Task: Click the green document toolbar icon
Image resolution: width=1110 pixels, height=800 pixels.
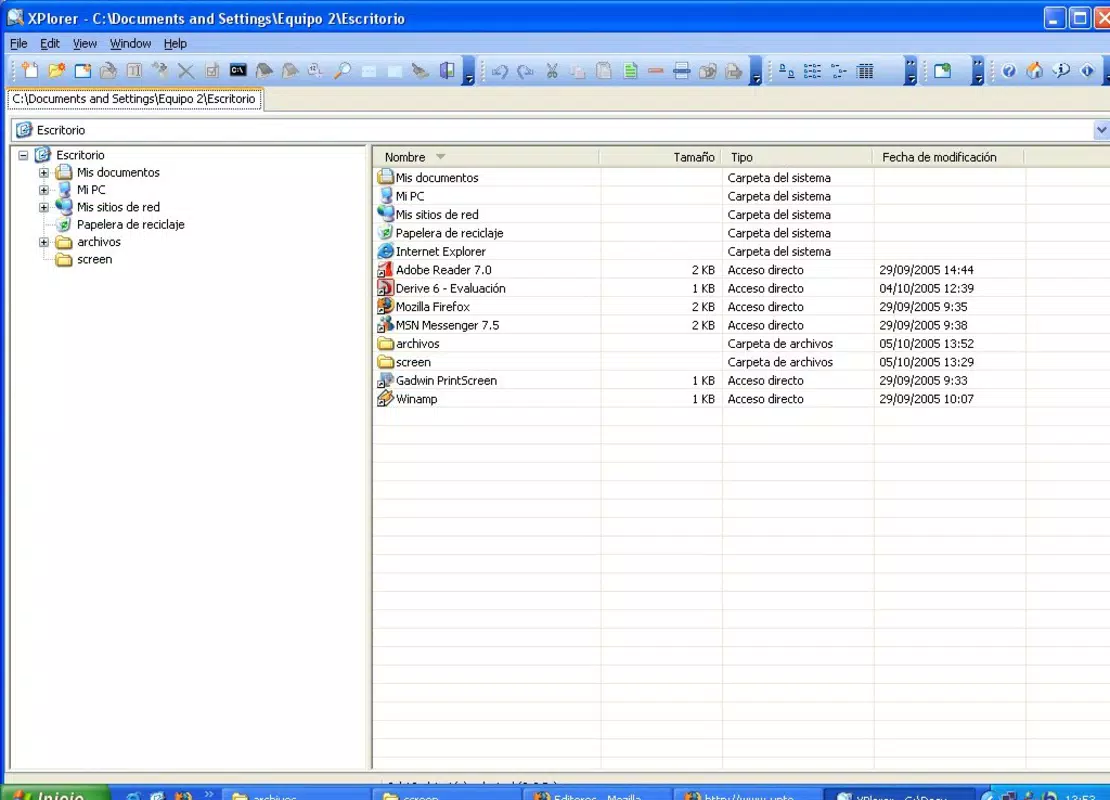Action: [x=630, y=71]
